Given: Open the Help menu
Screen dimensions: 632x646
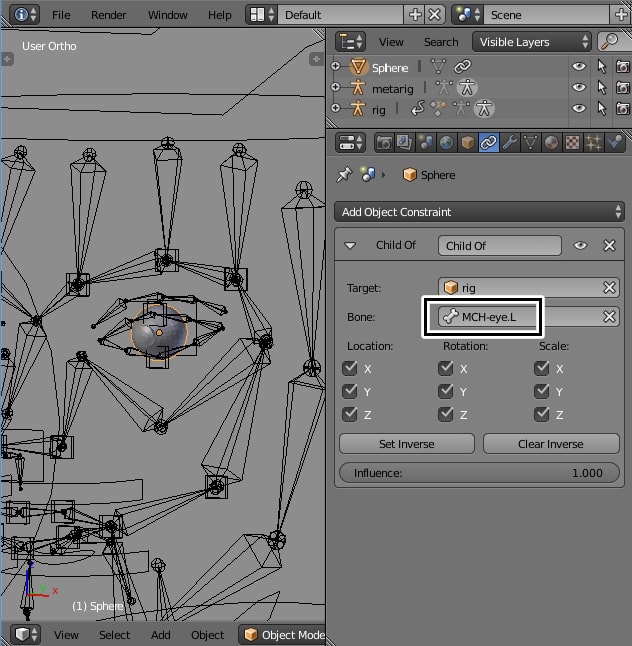Looking at the screenshot, I should [x=219, y=15].
